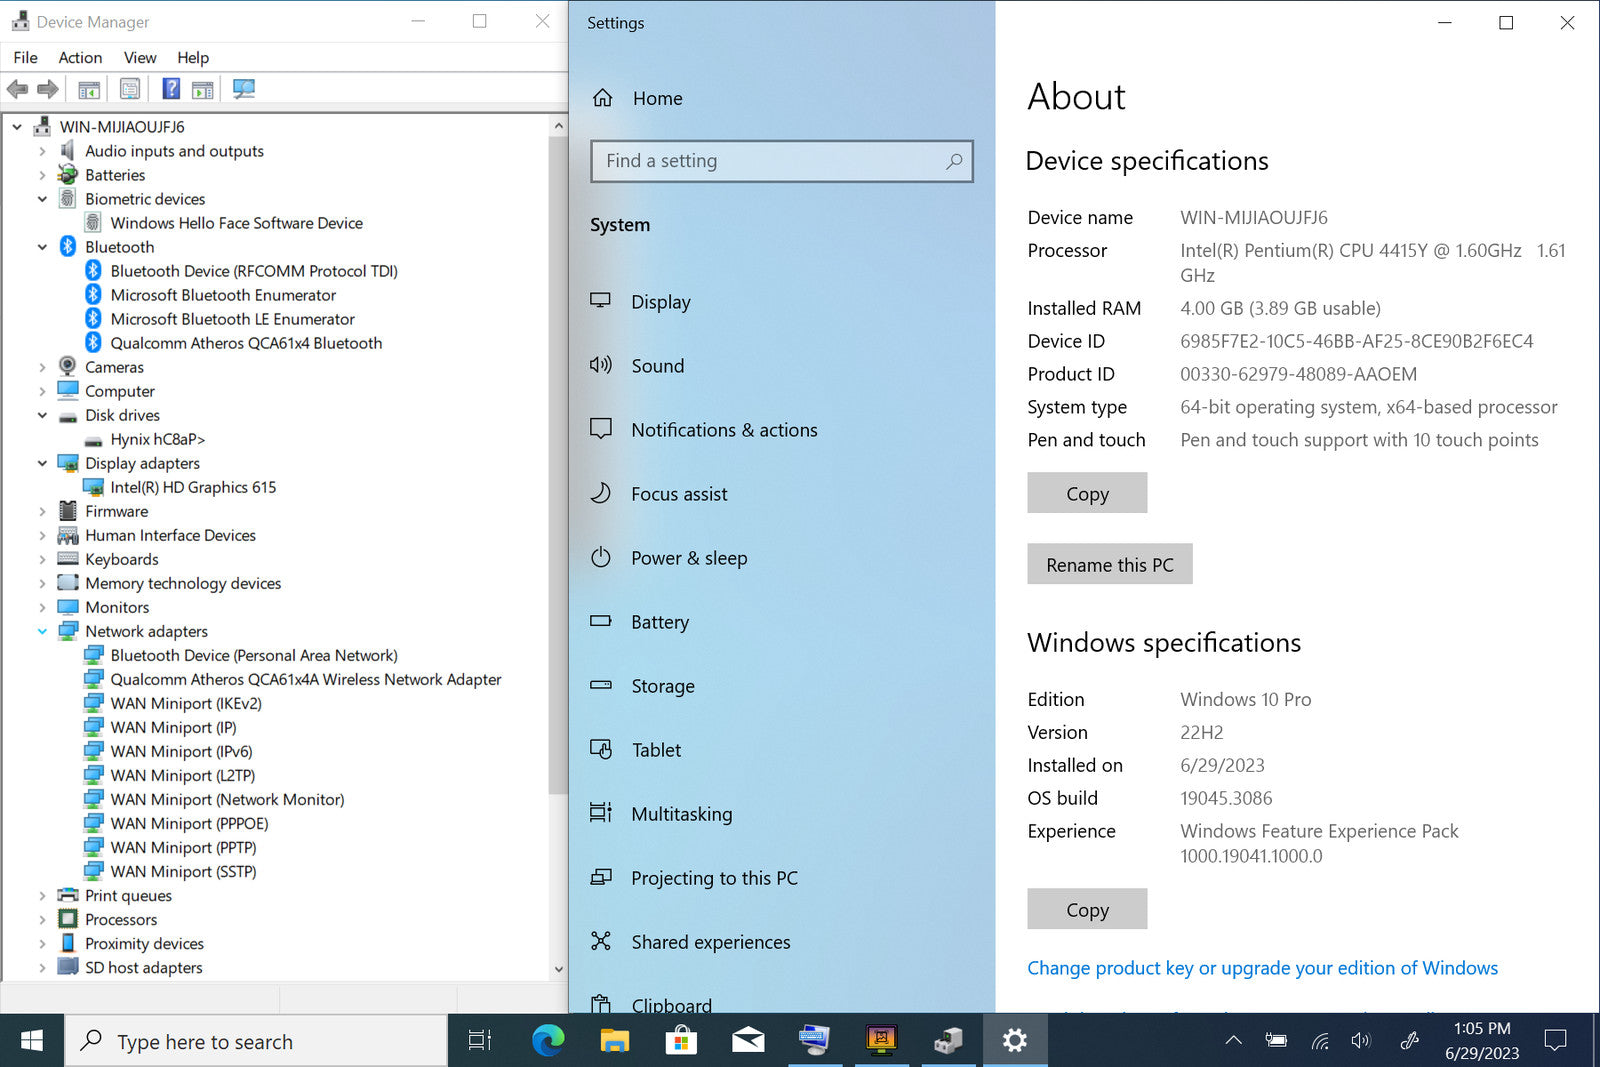Click the Back arrow in Device Manager toolbar
This screenshot has width=1600, height=1067.
pyautogui.click(x=17, y=89)
